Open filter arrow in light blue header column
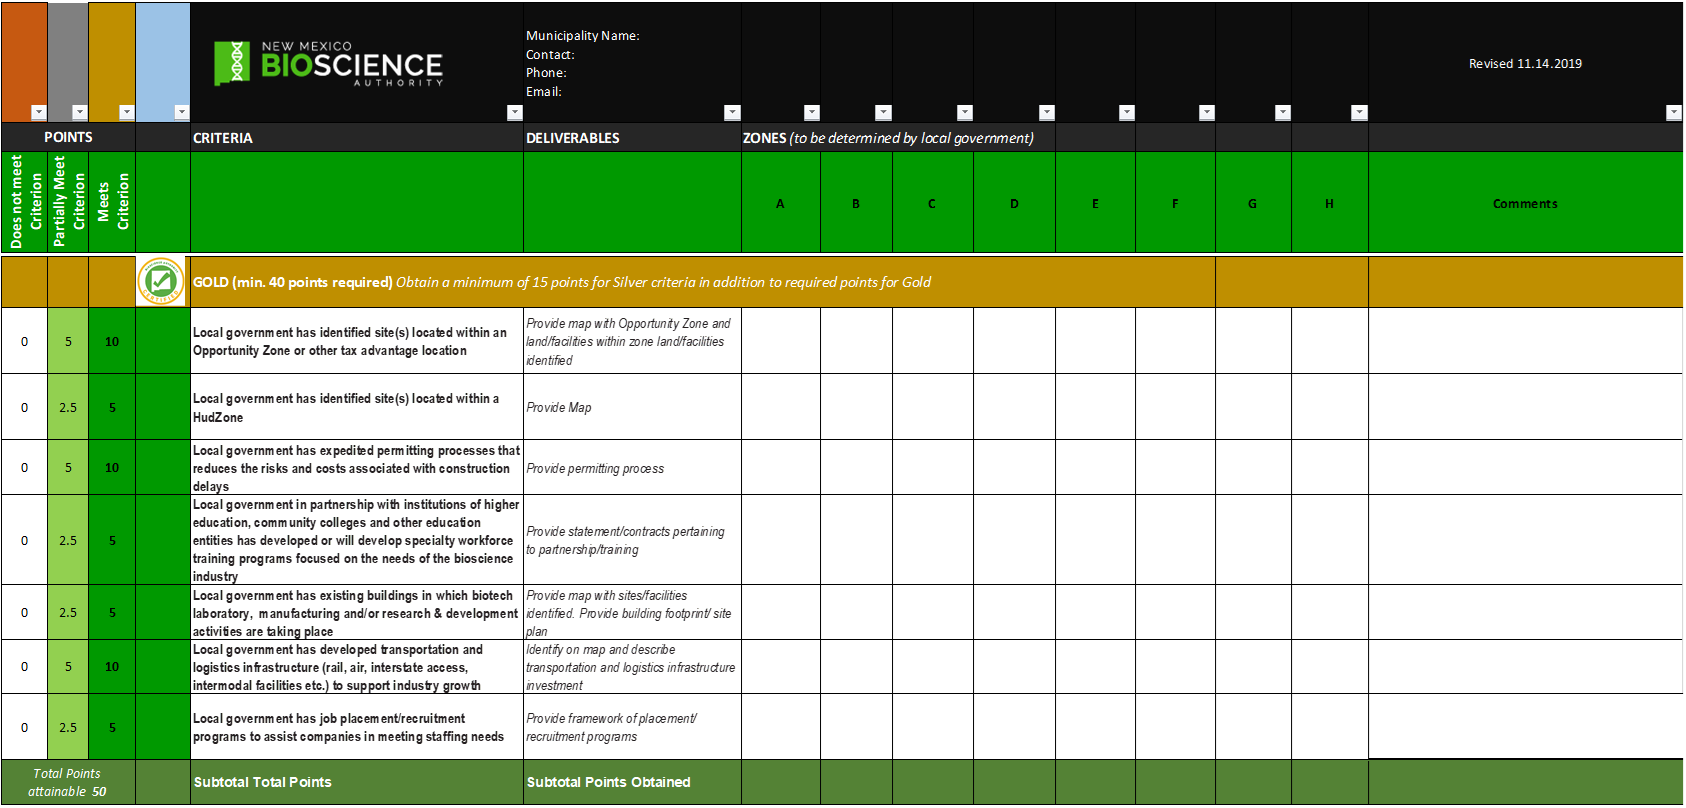The width and height of the screenshot is (1686, 808). tap(181, 112)
